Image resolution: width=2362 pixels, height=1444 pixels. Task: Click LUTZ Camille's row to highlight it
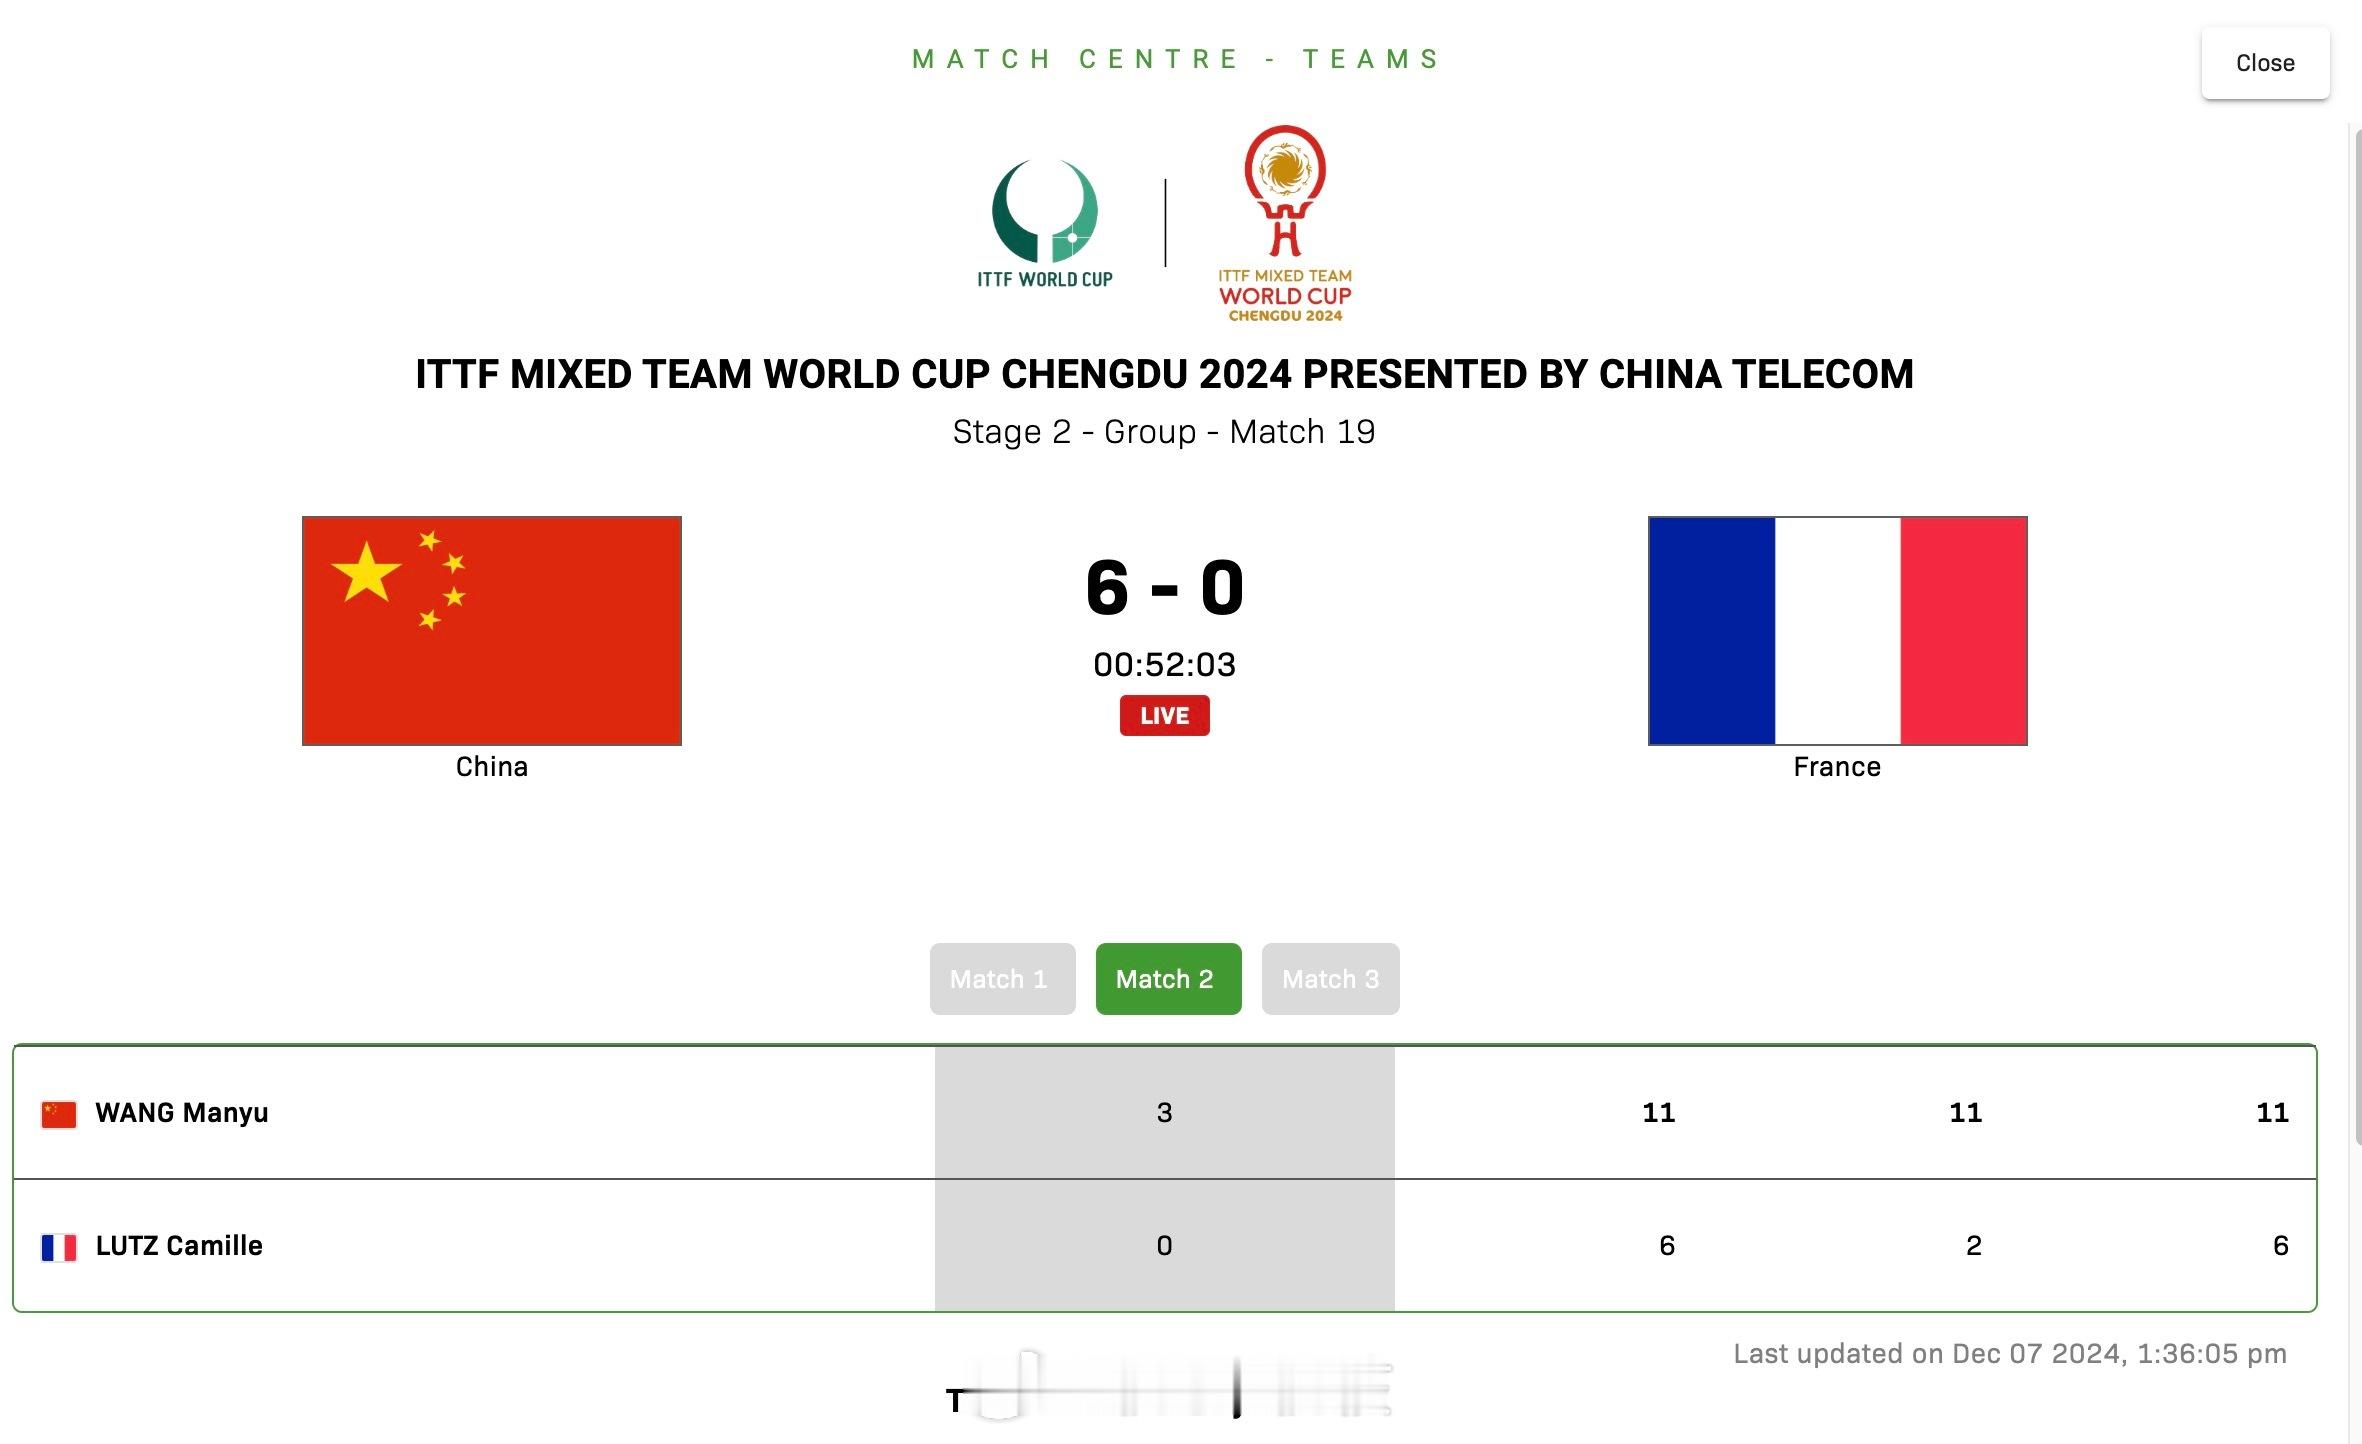pyautogui.click(x=600, y=1246)
